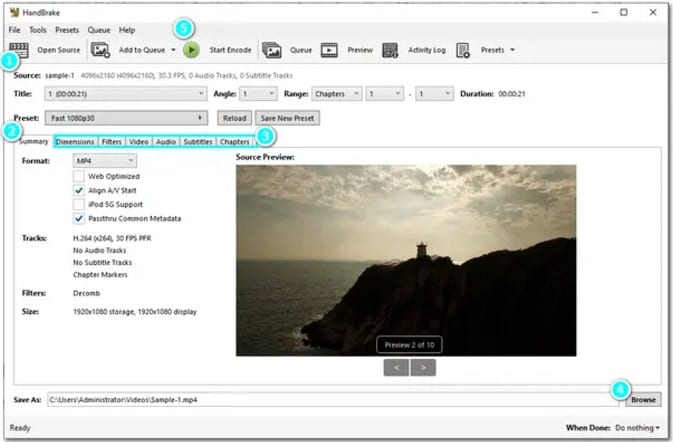Open the Range Chapters dropdown
The height and width of the screenshot is (442, 673).
pyautogui.click(x=336, y=94)
